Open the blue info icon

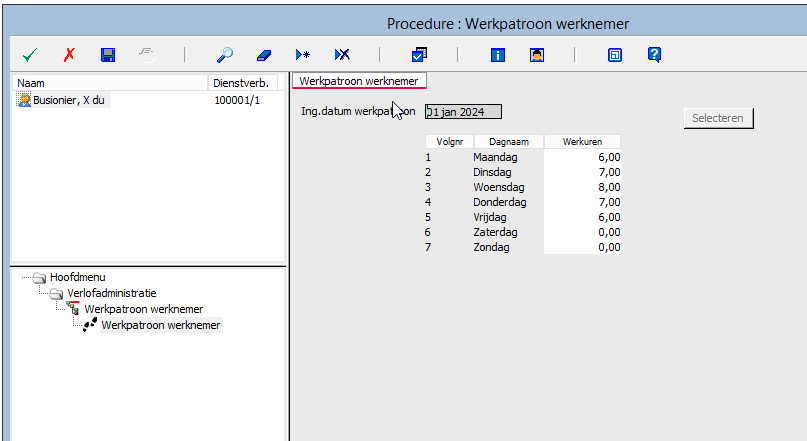pos(498,55)
